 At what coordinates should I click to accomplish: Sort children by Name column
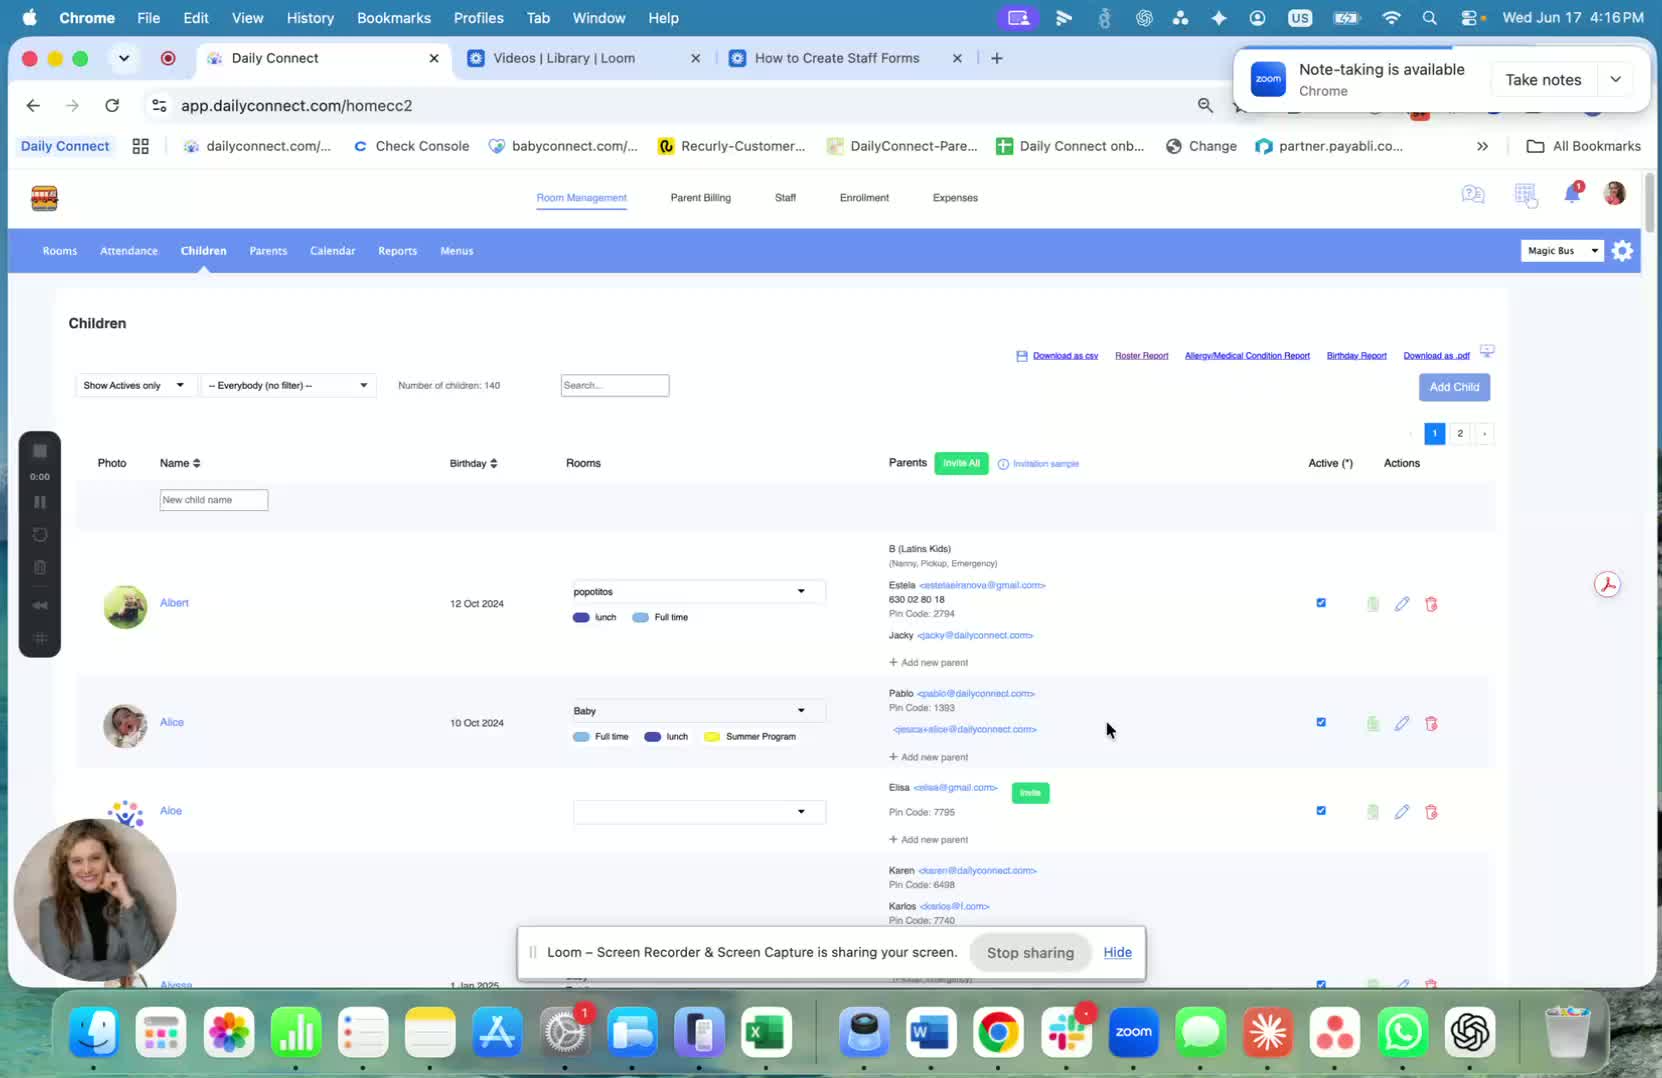tap(180, 463)
